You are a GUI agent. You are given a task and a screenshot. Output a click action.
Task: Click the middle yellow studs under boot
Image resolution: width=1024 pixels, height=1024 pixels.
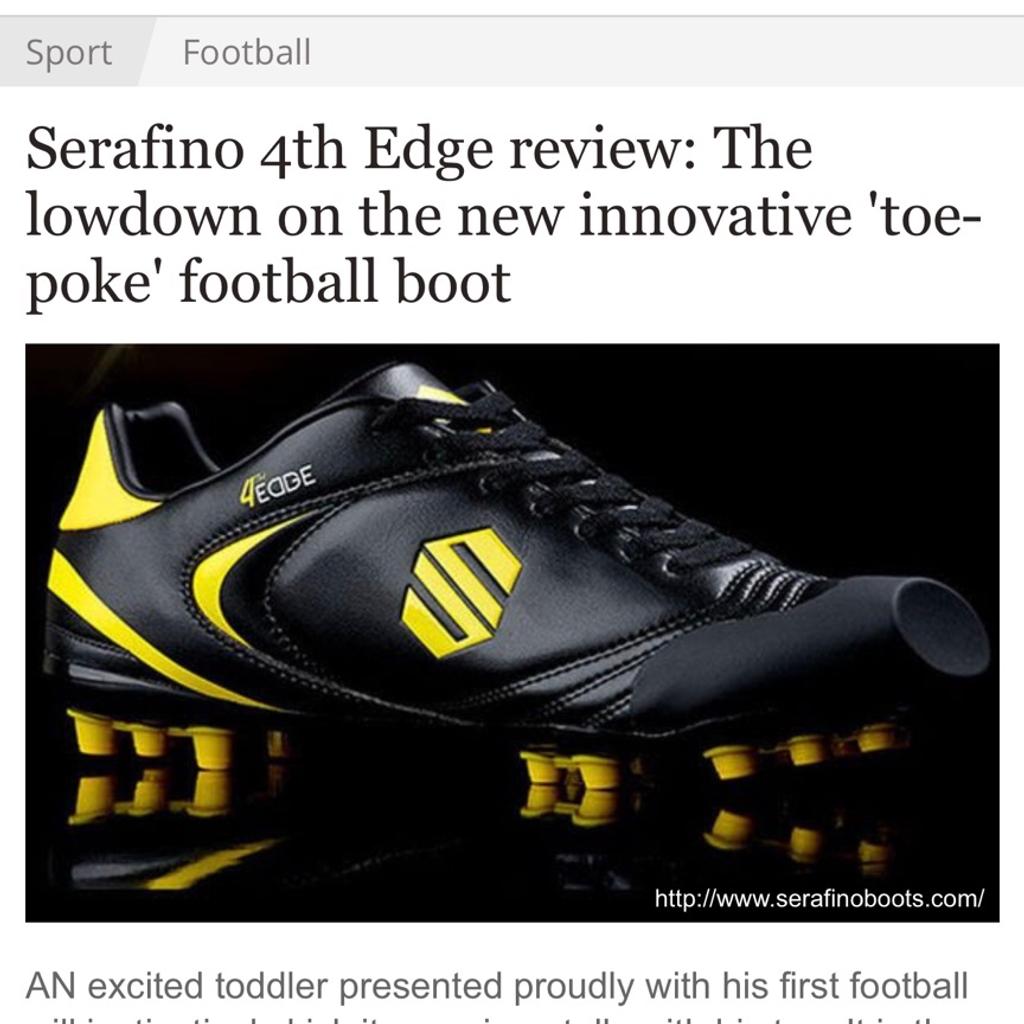point(569,771)
